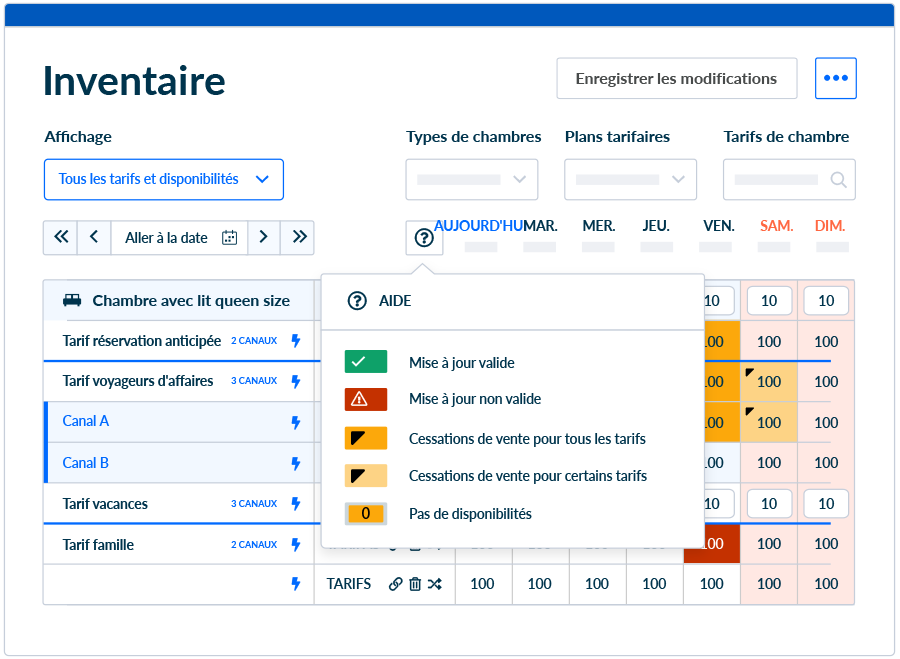This screenshot has width=900, height=659.
Task: Skip forward with the double-right arrows
Action: [x=299, y=238]
